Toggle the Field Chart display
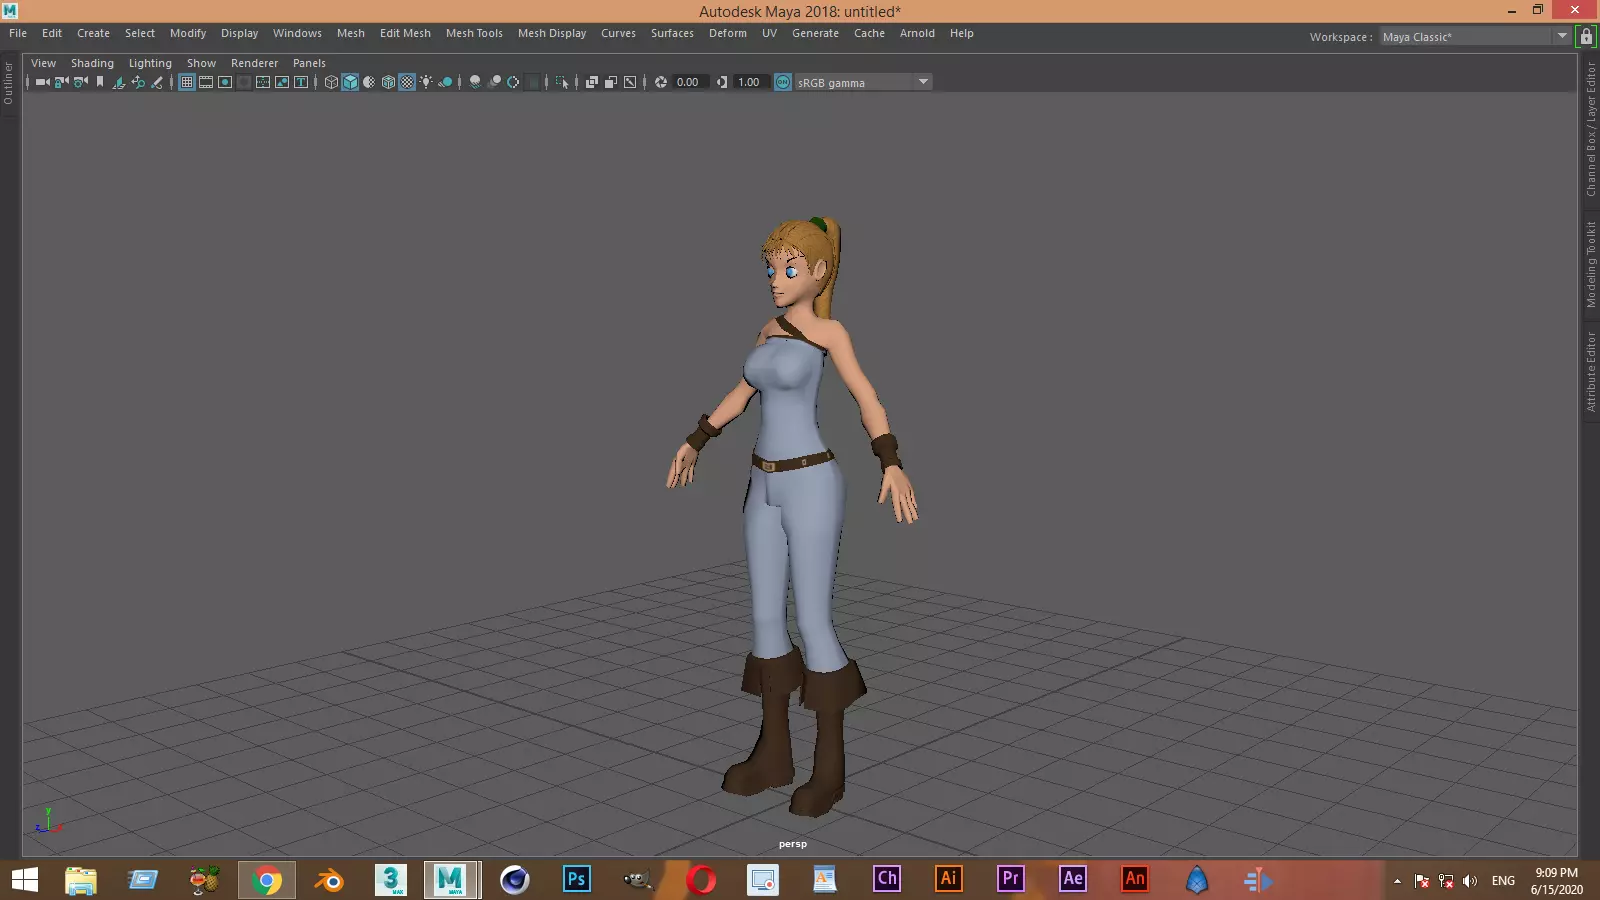 pyautogui.click(x=263, y=82)
